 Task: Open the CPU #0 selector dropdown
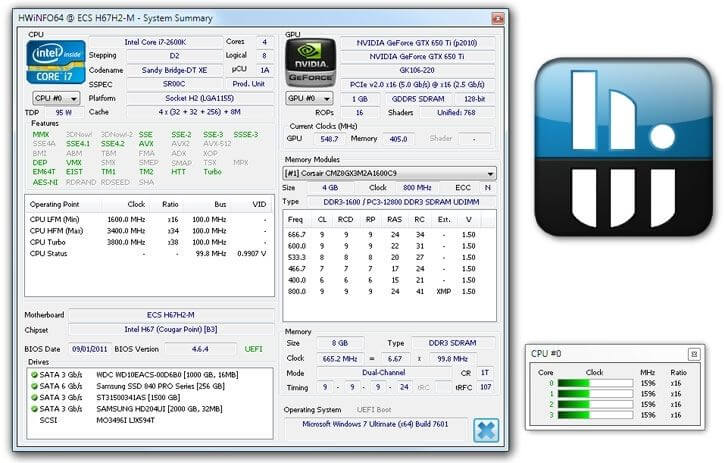point(57,98)
